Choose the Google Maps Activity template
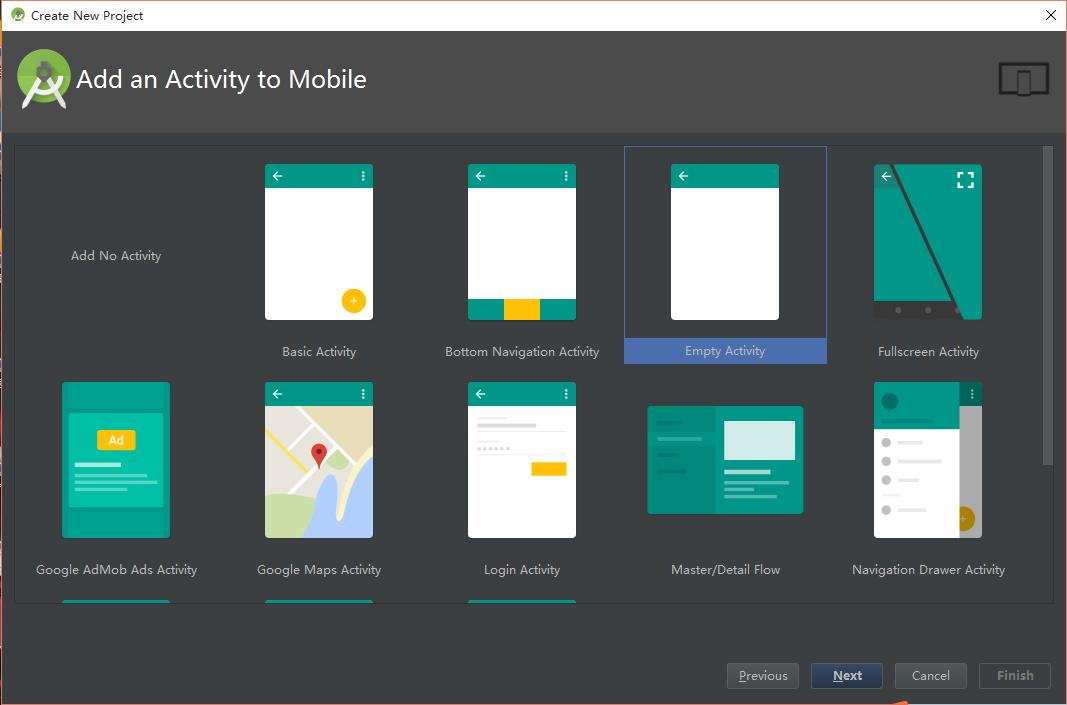This screenshot has height=705, width=1067. click(318, 460)
